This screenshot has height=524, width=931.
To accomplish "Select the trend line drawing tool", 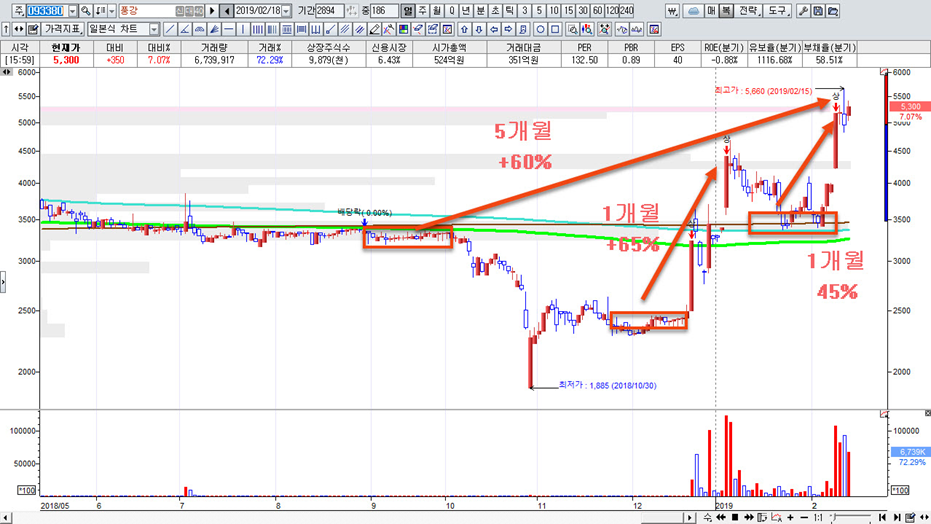I will pos(170,28).
